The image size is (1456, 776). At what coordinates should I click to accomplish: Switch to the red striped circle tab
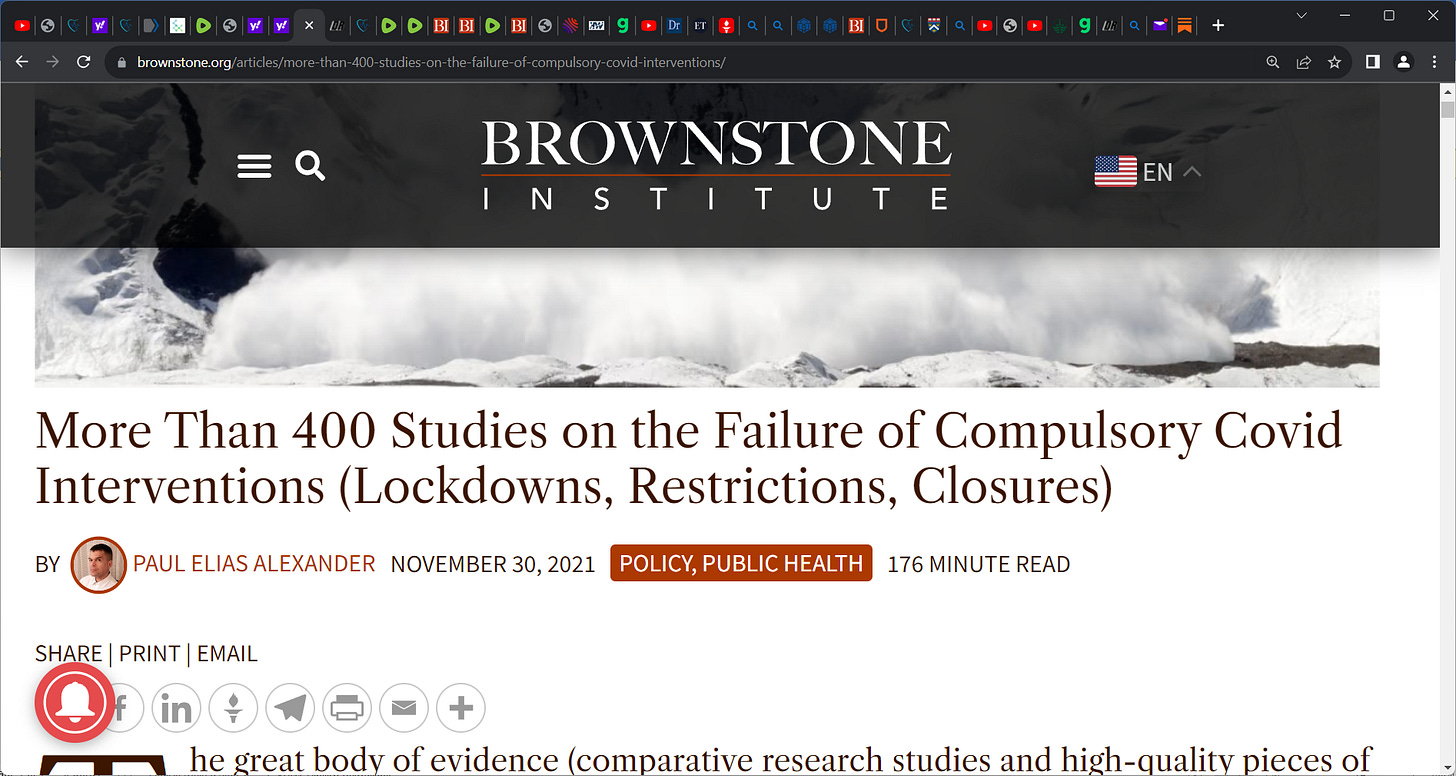pyautogui.click(x=570, y=25)
